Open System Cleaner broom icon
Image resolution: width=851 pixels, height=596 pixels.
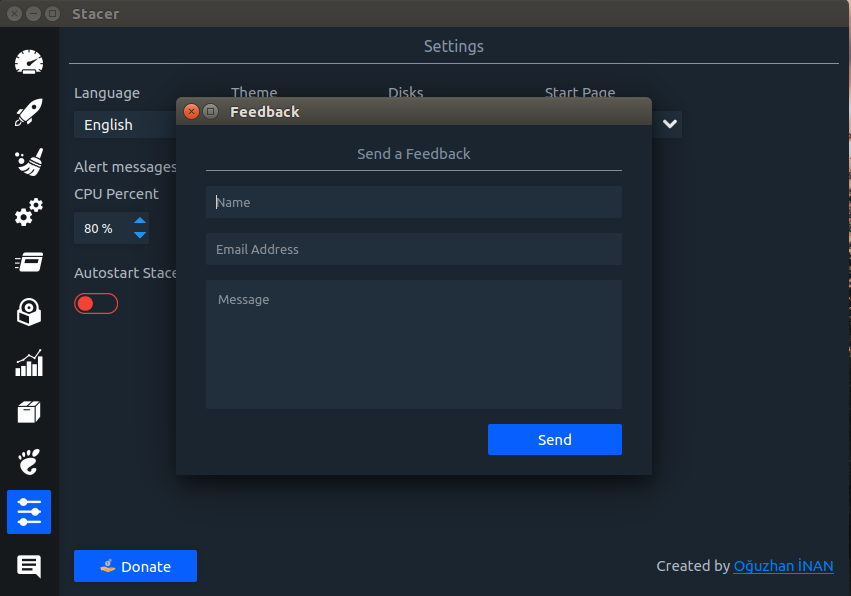click(x=29, y=162)
